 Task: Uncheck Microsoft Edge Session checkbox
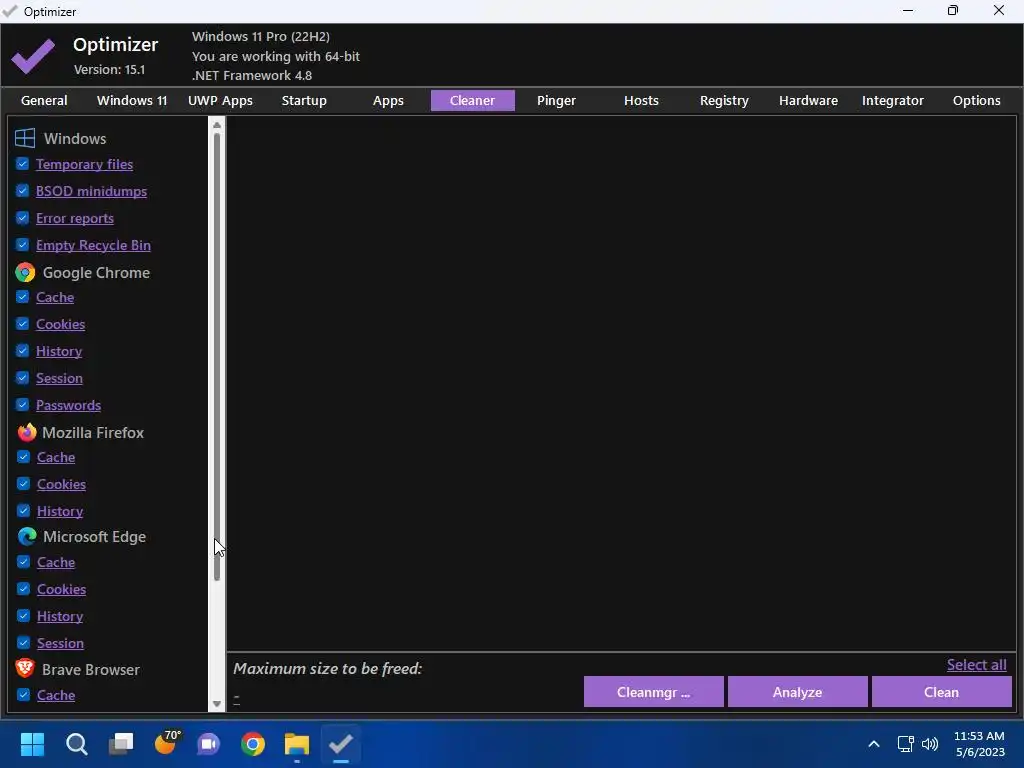pos(24,643)
